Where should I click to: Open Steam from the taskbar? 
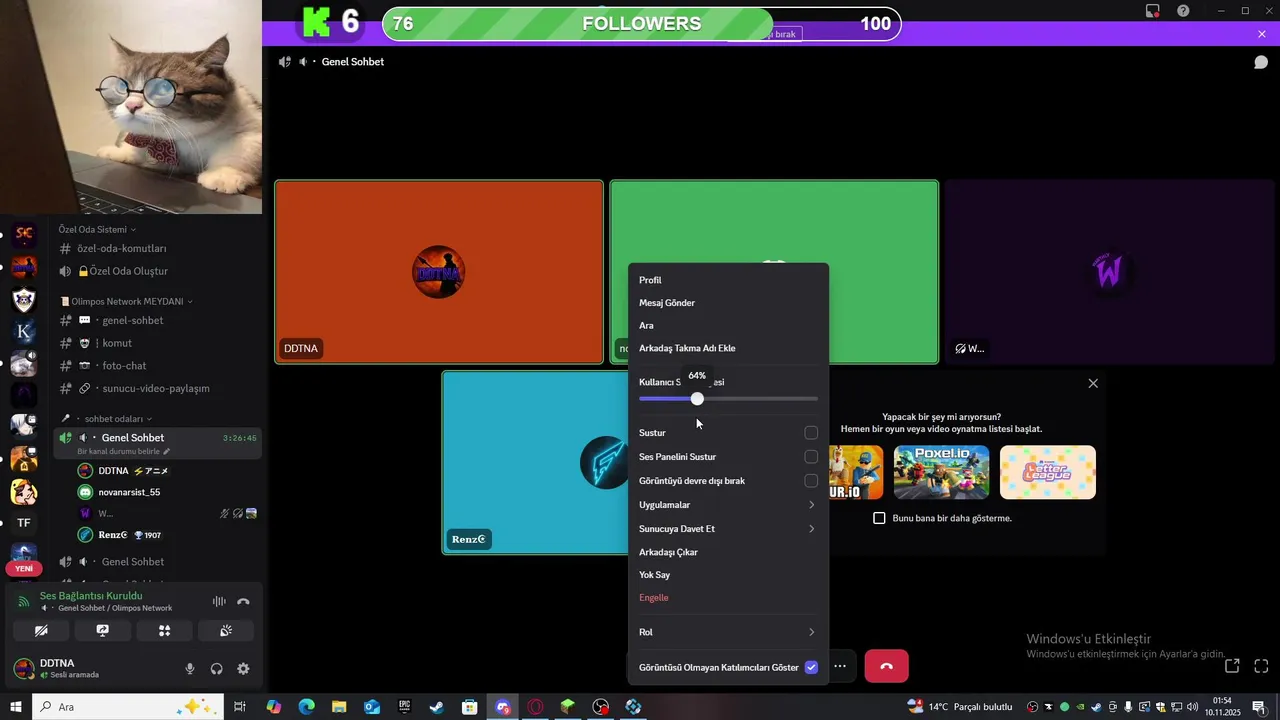(437, 707)
